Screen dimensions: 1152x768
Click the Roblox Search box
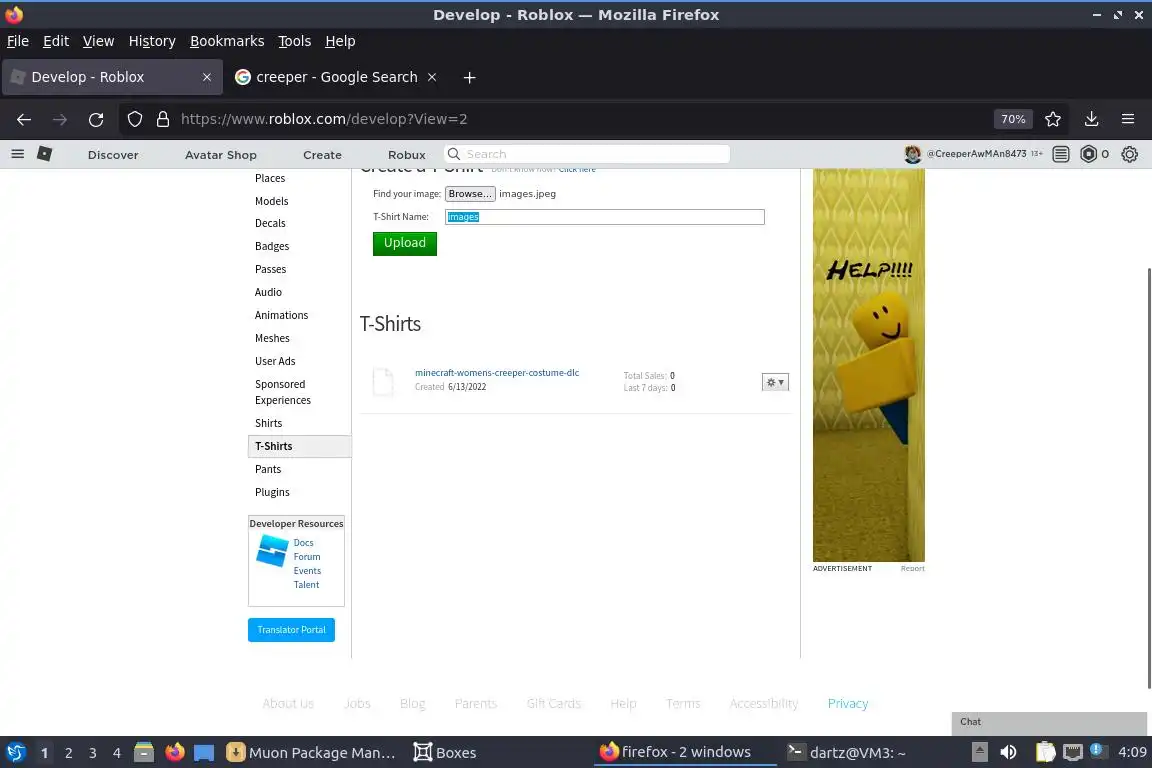pos(587,154)
